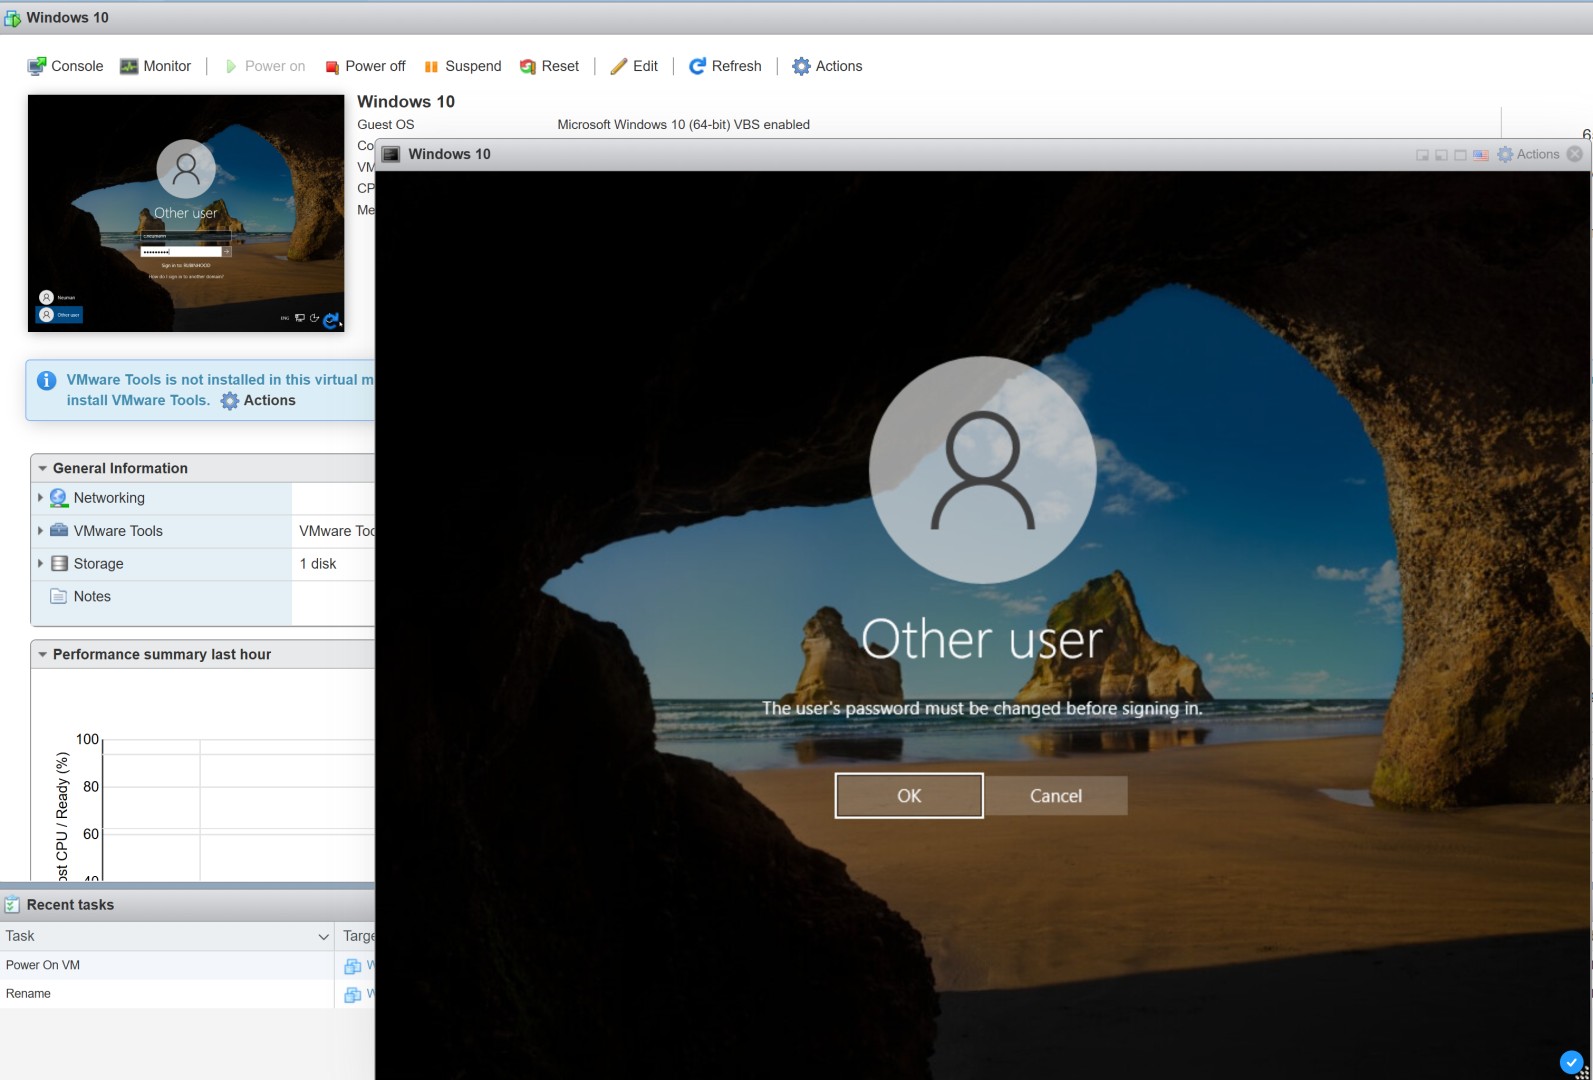
Task: Click the info icon in VMware Tools notice
Action: tap(46, 380)
